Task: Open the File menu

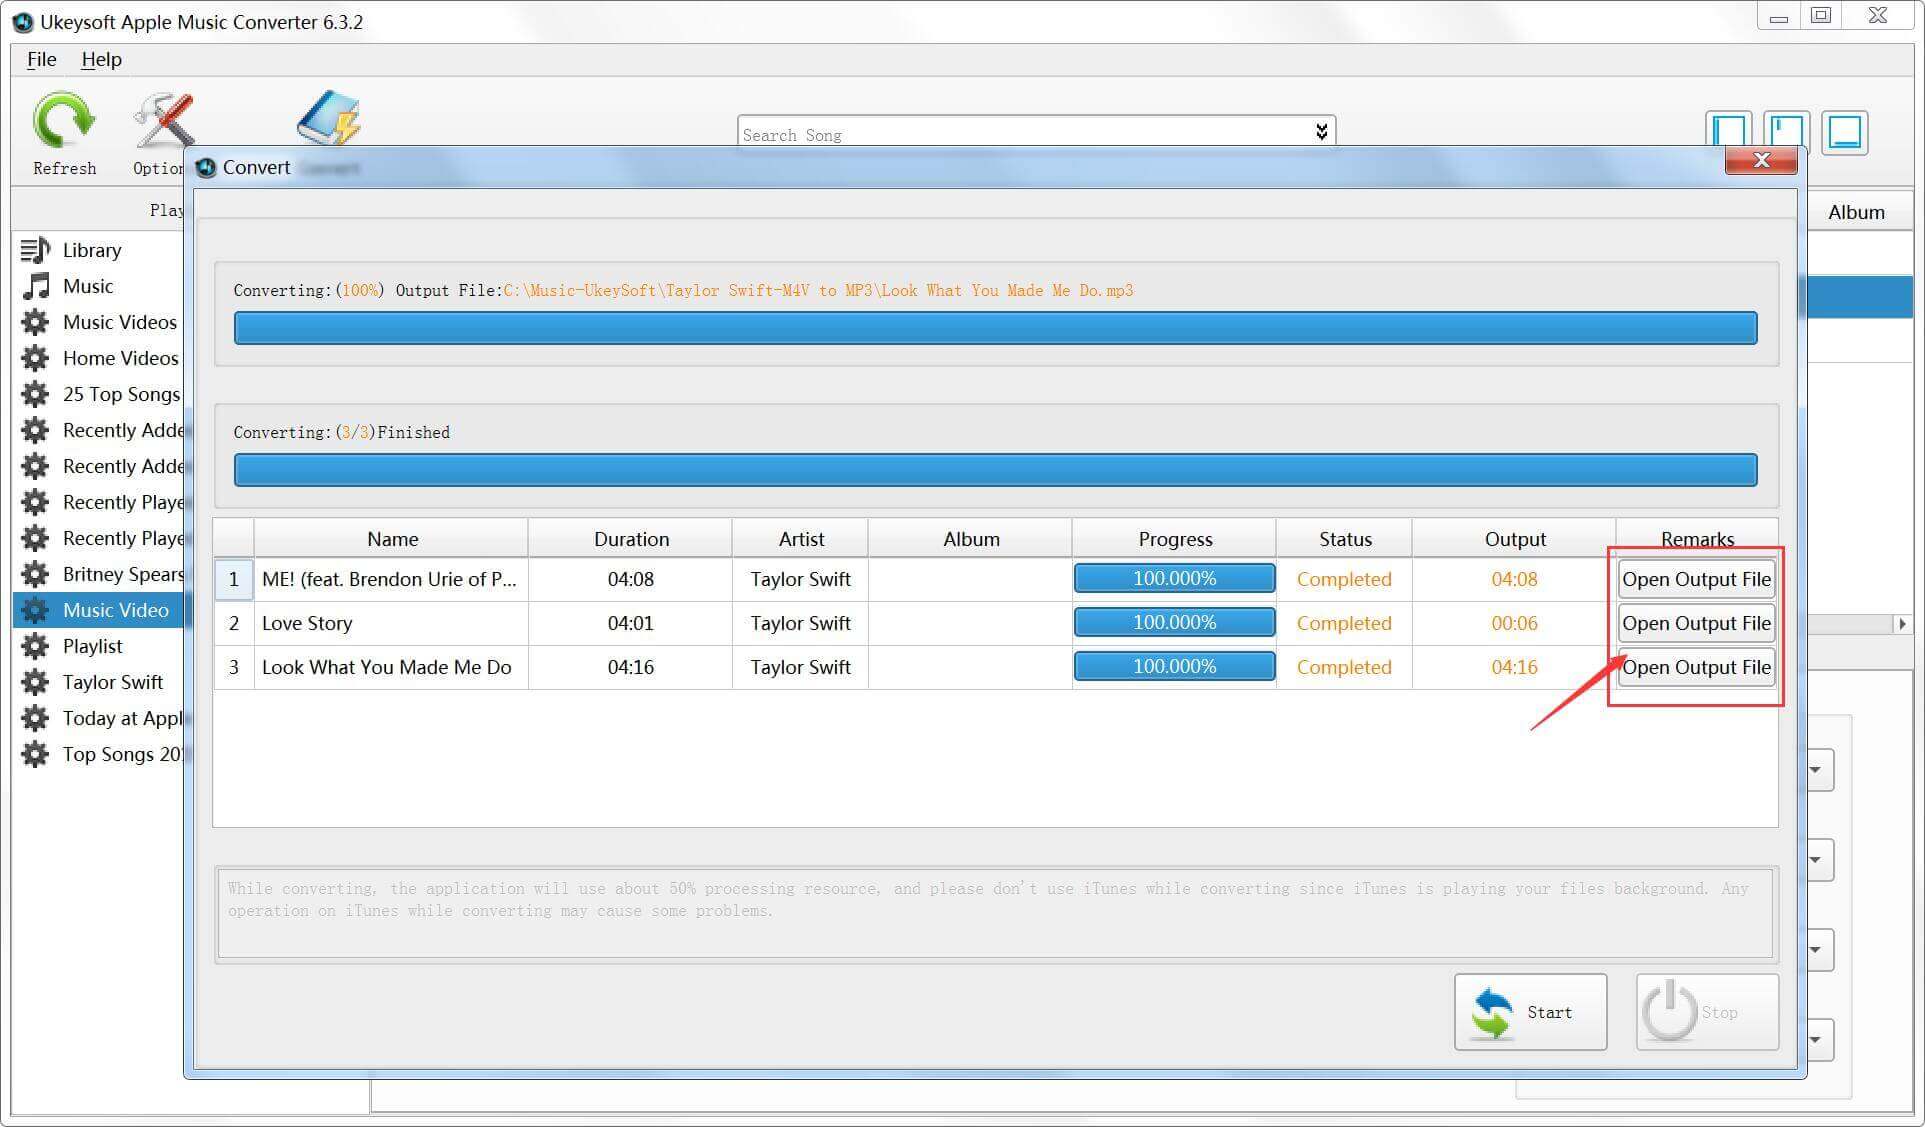Action: click(43, 59)
